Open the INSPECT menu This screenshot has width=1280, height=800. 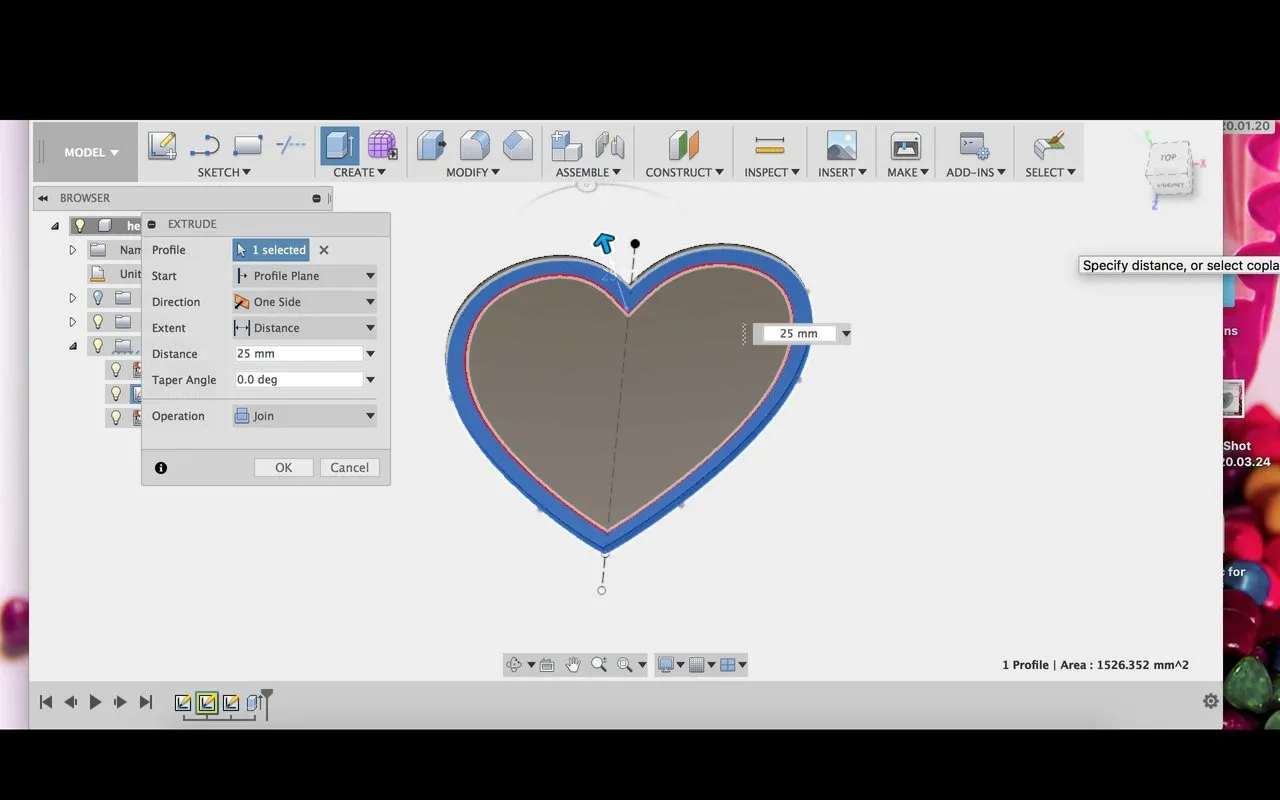772,172
